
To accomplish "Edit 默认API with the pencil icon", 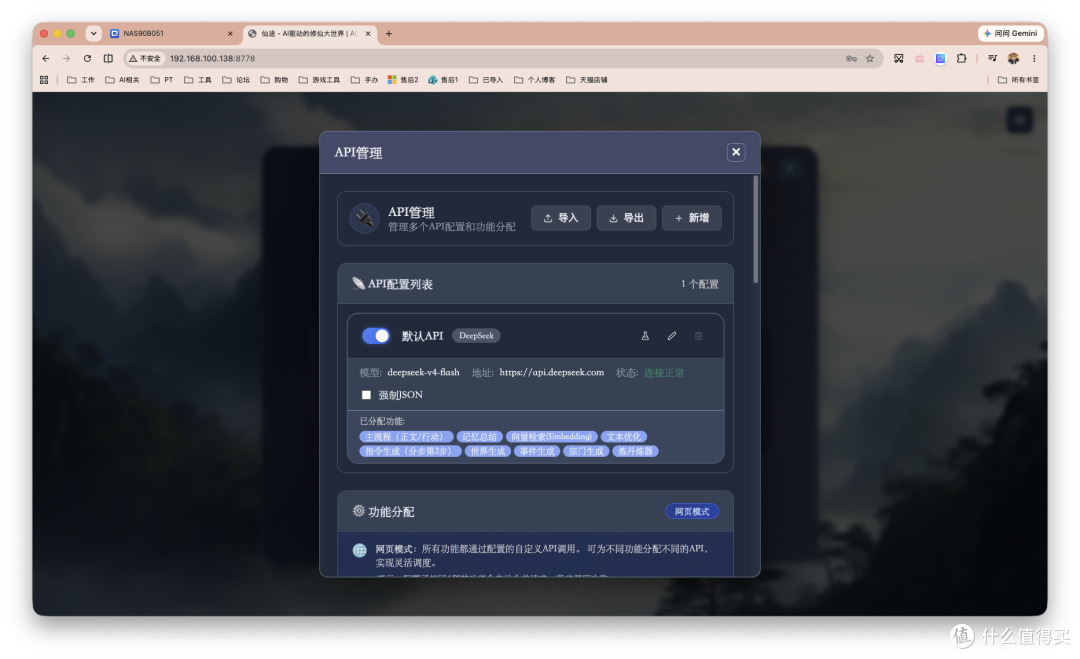I will coord(672,335).
